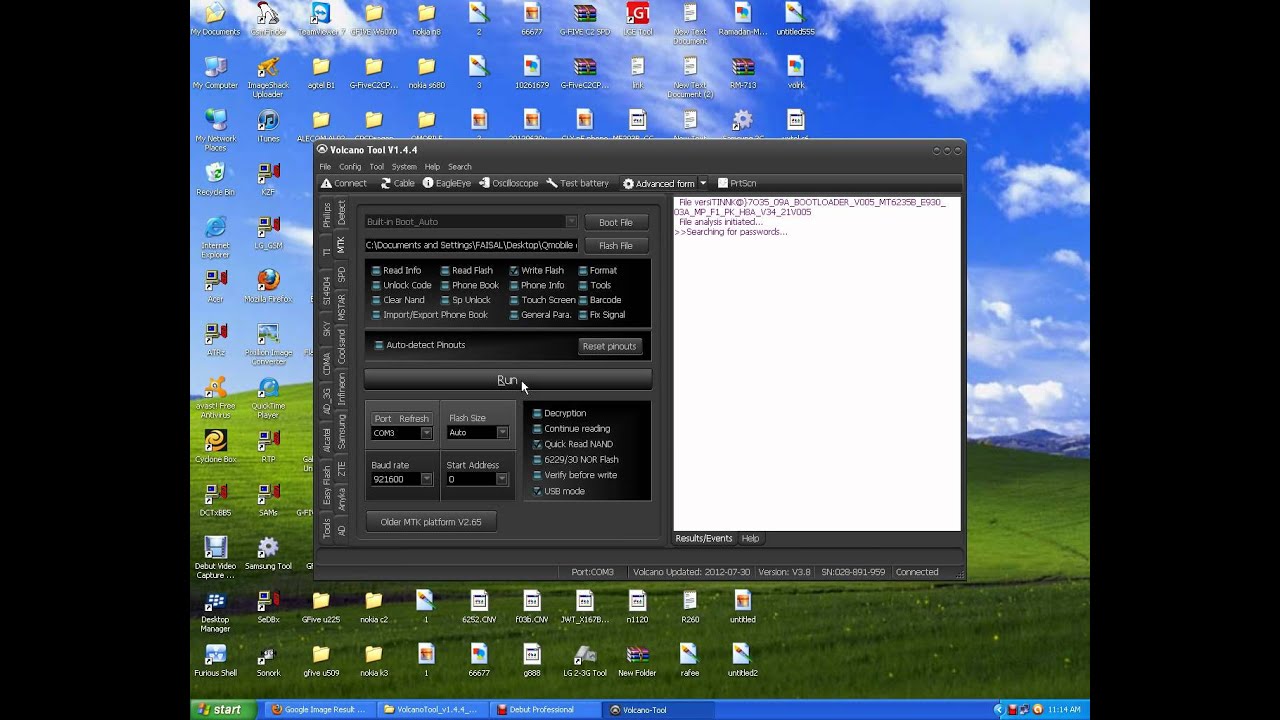Select LG 2-3G Tool desktop icon
Screen dimensions: 1280x720
pos(584,661)
